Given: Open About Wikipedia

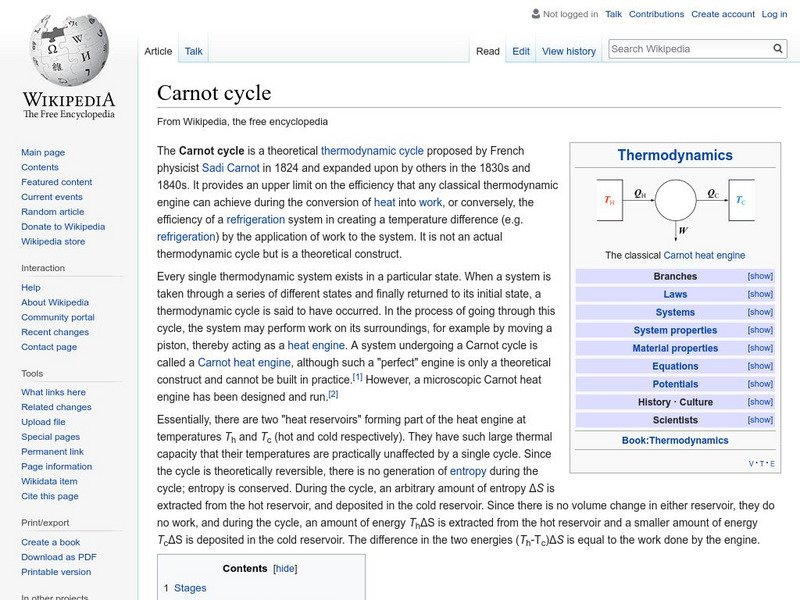Looking at the screenshot, I should (55, 302).
